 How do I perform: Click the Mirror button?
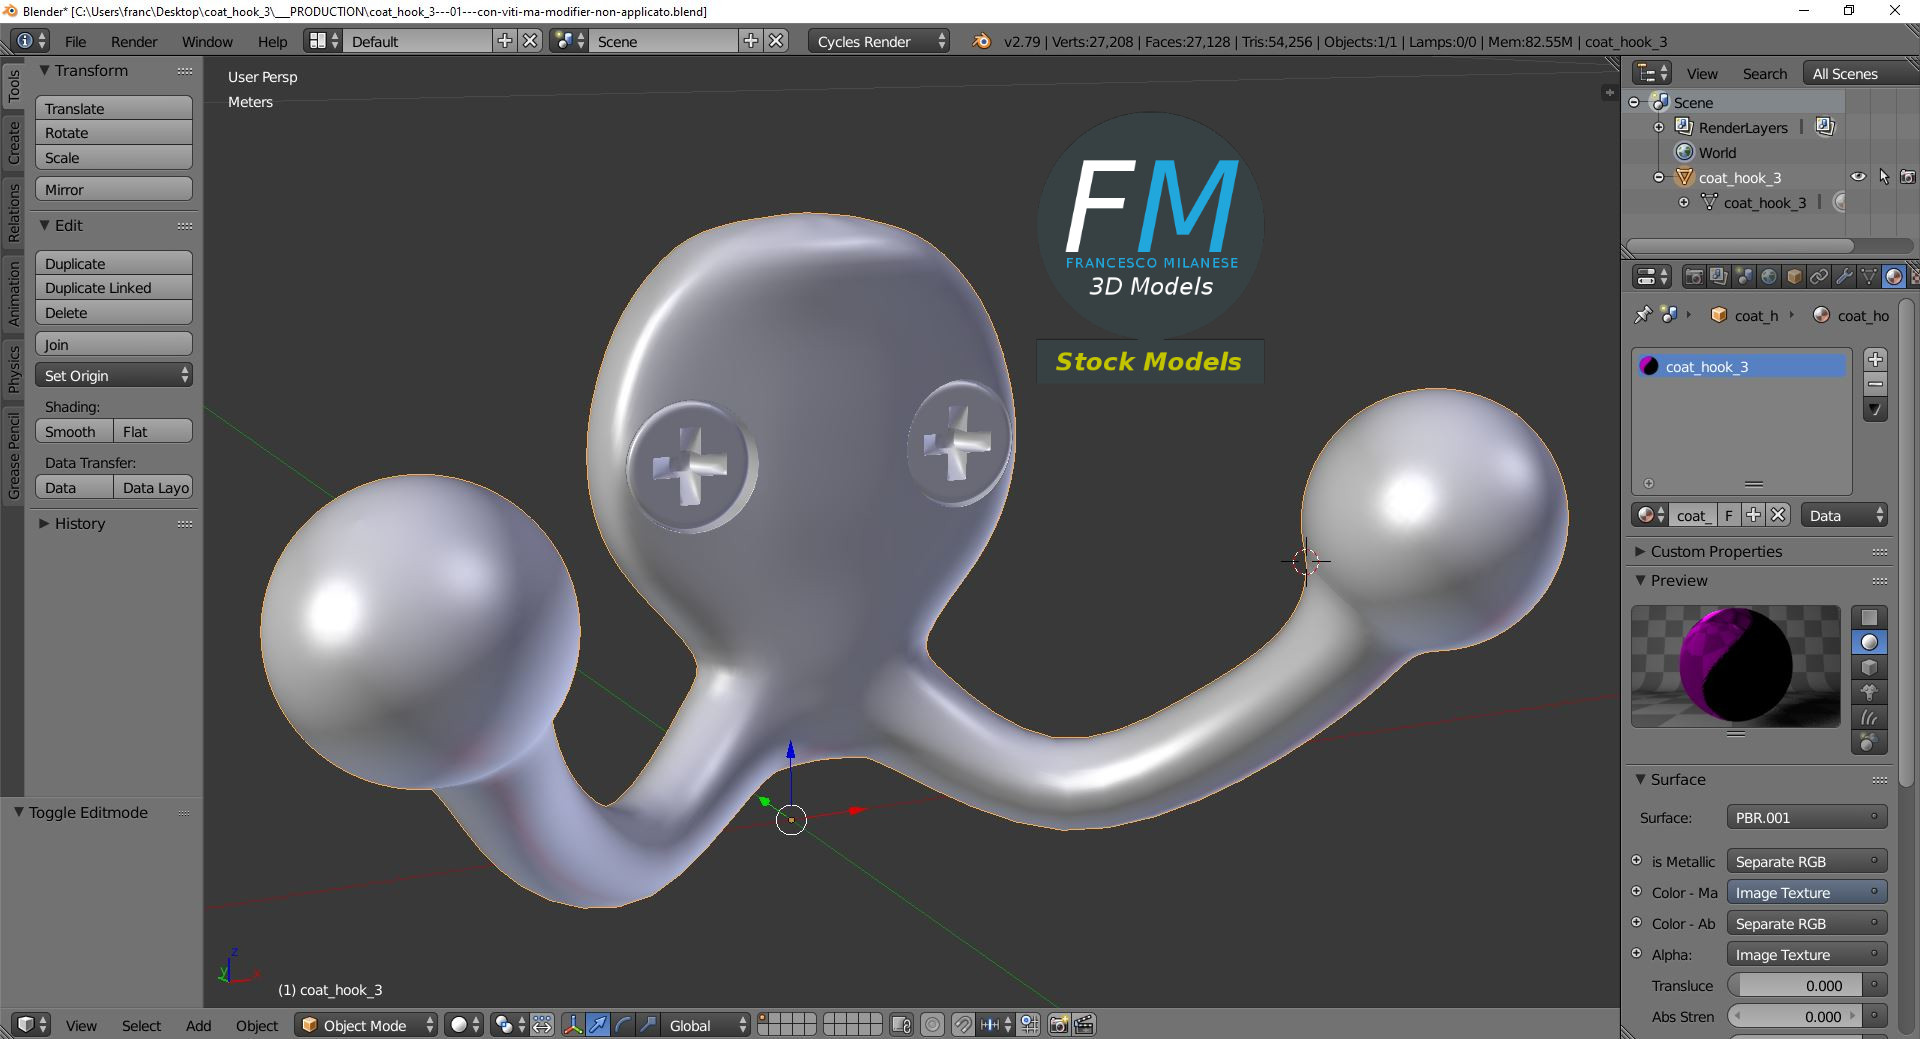coord(114,189)
